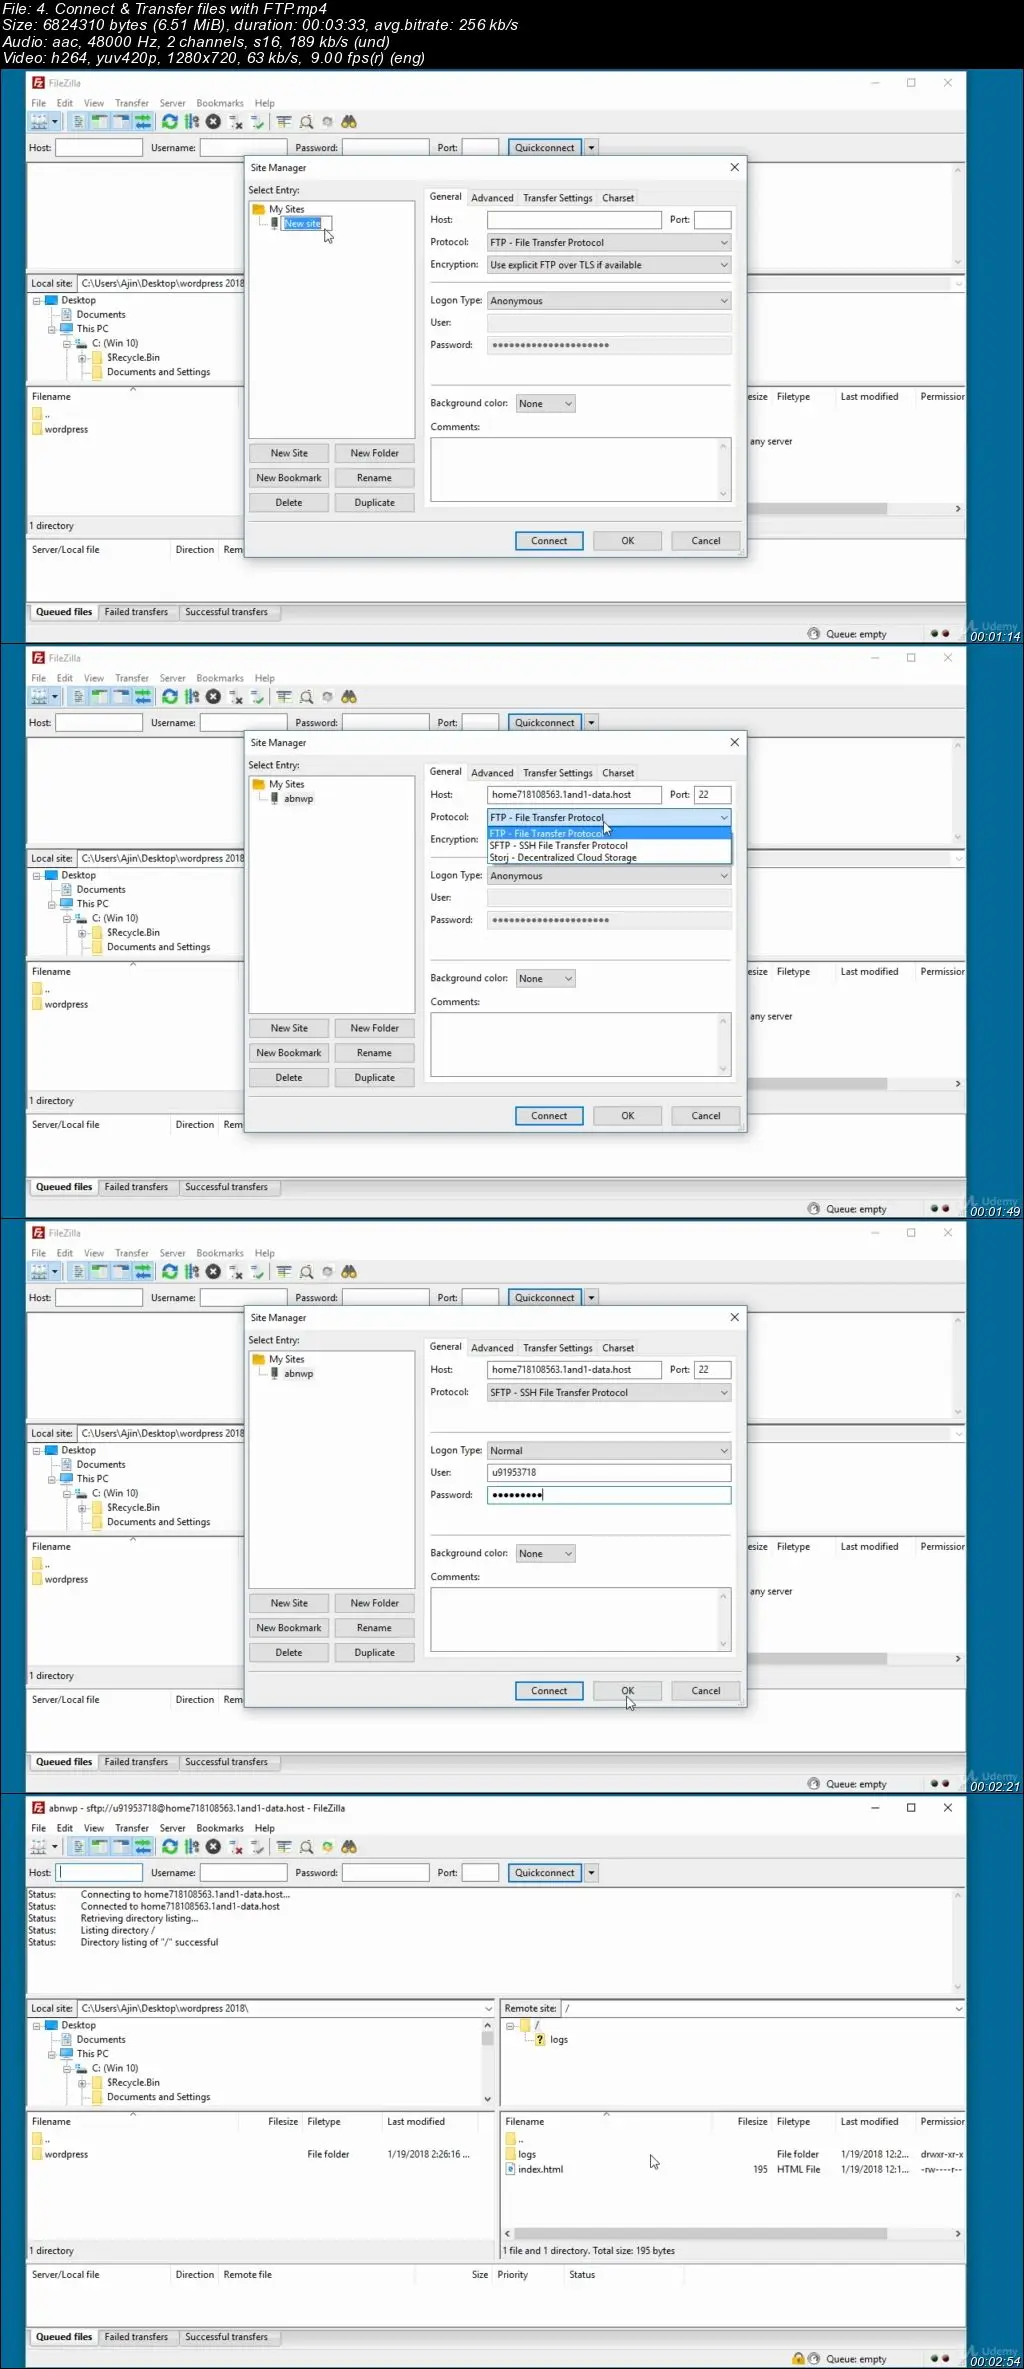The height and width of the screenshot is (2369, 1024).
Task: Open Encryption dropdown 'Use explicit FTP over TLS'
Action: [609, 265]
